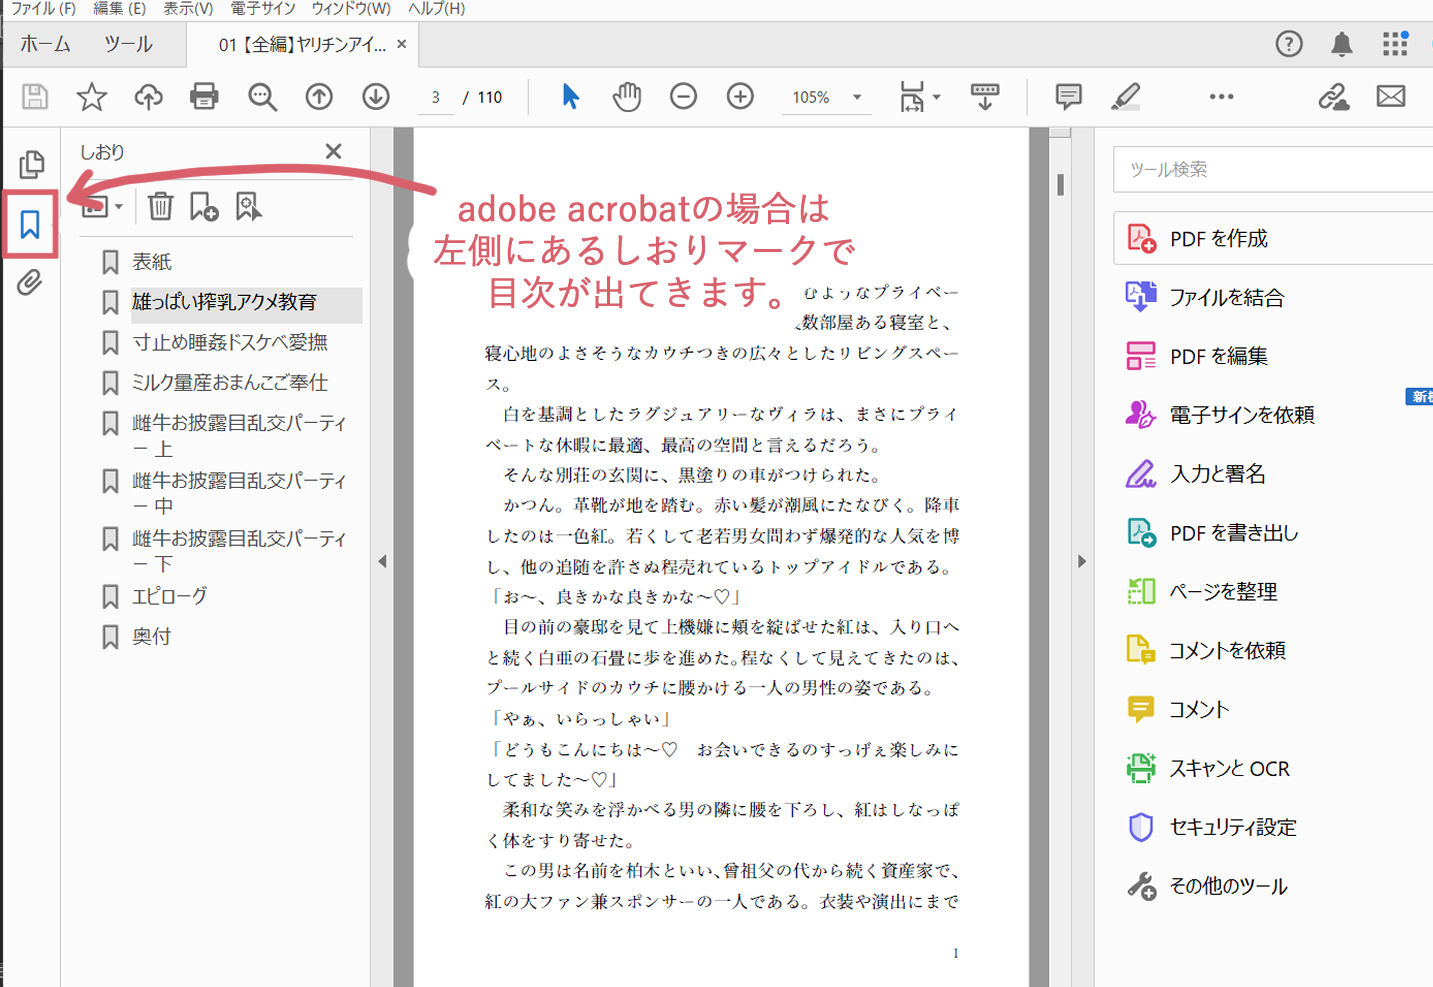The height and width of the screenshot is (987, 1433).
Task: Jump to the 奥付 bookmark
Action: coord(151,637)
